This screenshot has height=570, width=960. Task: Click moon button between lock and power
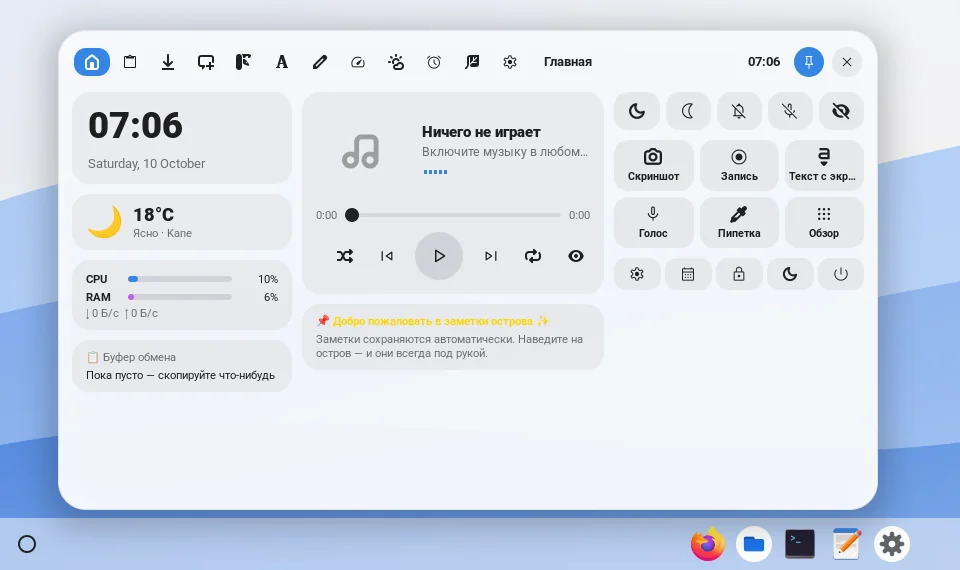[790, 274]
